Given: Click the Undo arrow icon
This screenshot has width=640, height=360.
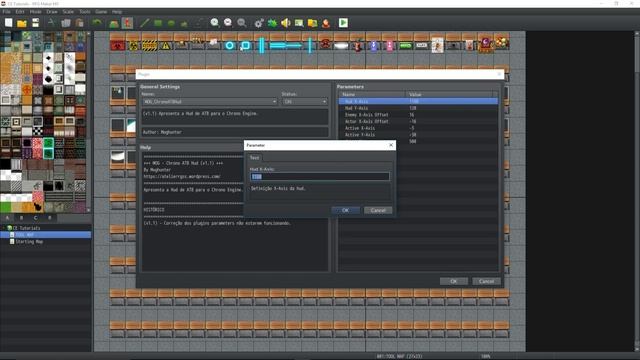Looking at the screenshot, I should [97, 23].
